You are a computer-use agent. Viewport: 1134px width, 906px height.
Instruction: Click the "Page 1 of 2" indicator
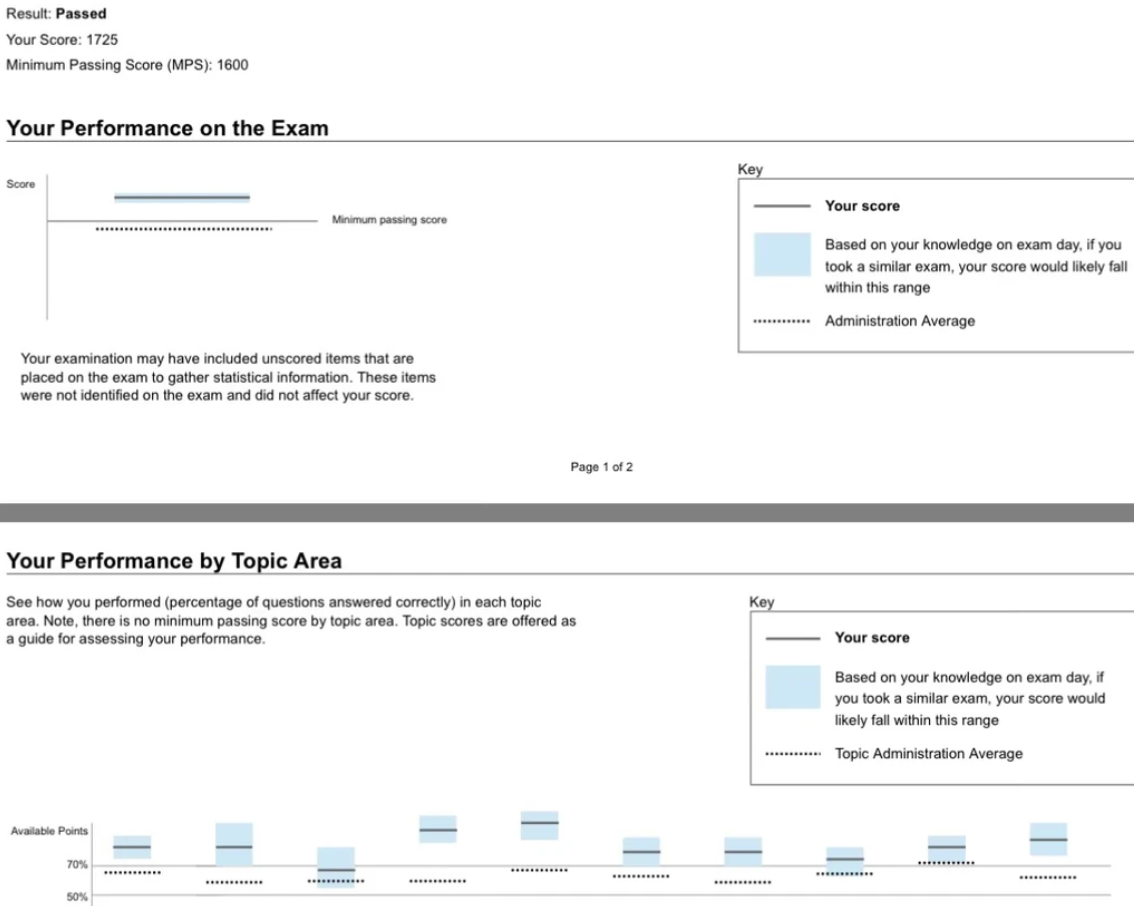[x=601, y=467]
